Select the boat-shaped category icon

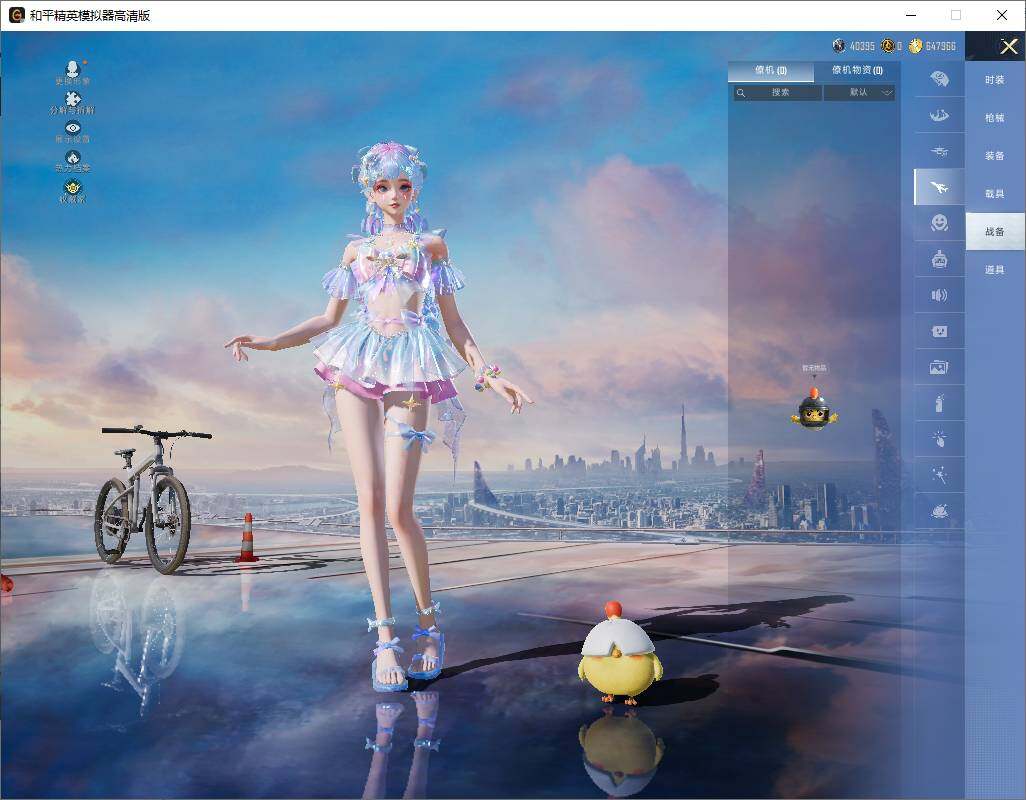tap(939, 116)
